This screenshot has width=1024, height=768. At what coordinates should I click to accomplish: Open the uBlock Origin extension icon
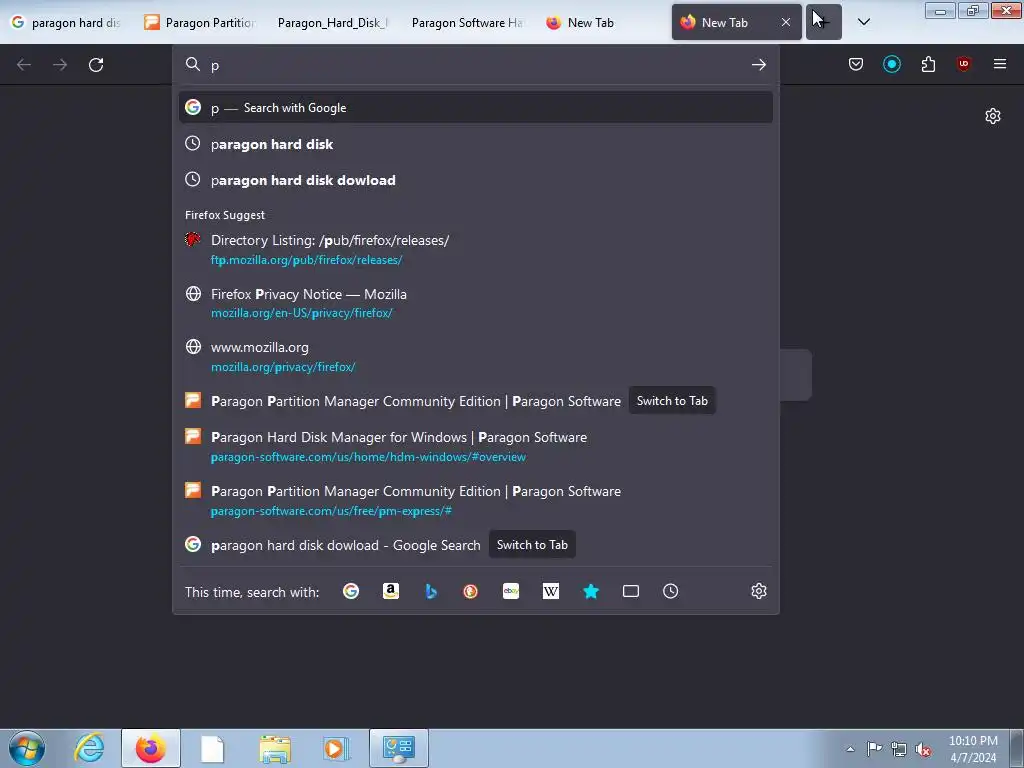click(x=963, y=64)
